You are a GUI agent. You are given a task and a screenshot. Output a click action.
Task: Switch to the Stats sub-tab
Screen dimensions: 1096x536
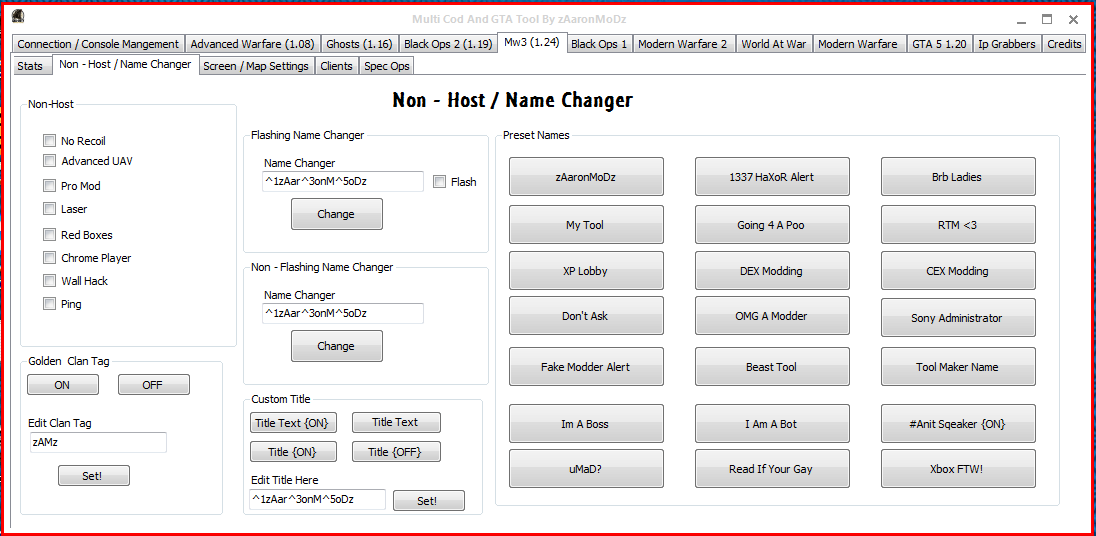click(x=30, y=66)
